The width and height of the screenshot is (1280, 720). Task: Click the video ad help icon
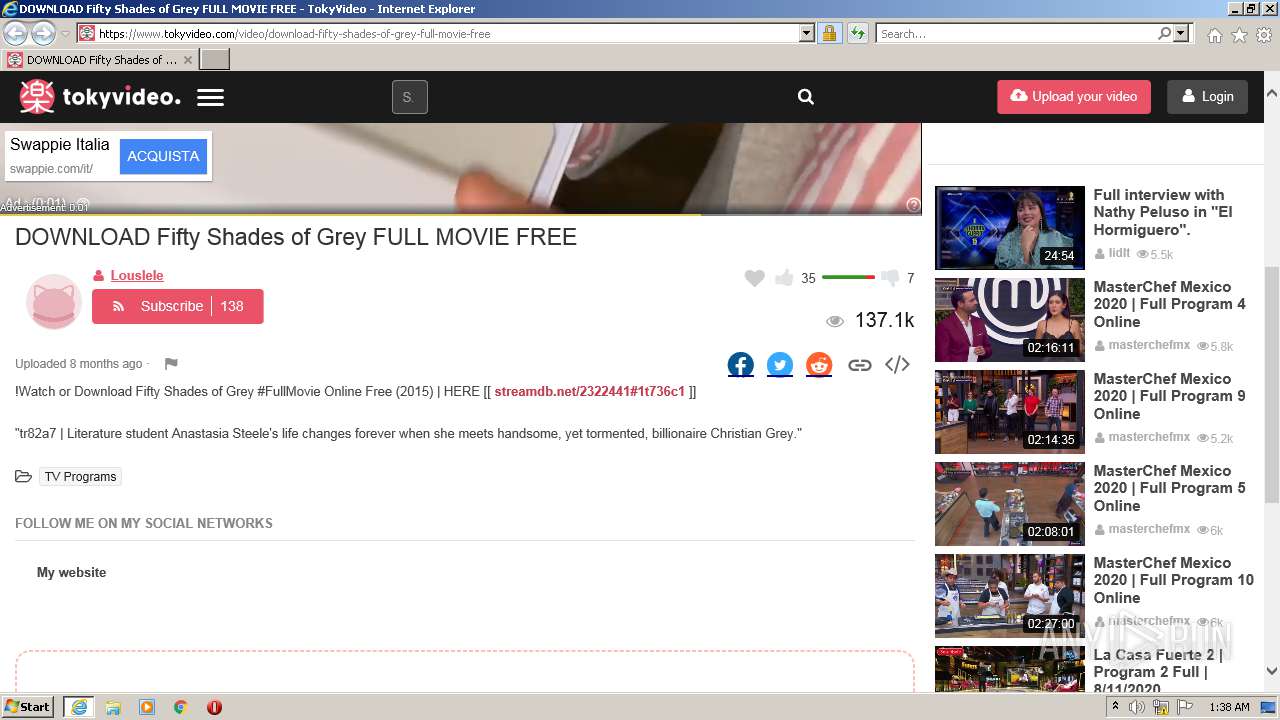pos(913,204)
